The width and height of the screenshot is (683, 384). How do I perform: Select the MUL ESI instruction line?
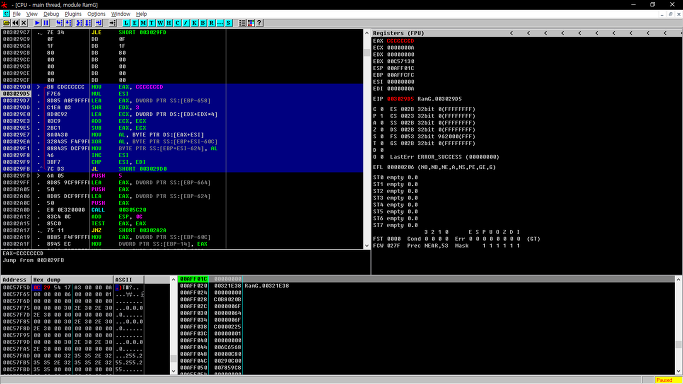[x=182, y=94]
